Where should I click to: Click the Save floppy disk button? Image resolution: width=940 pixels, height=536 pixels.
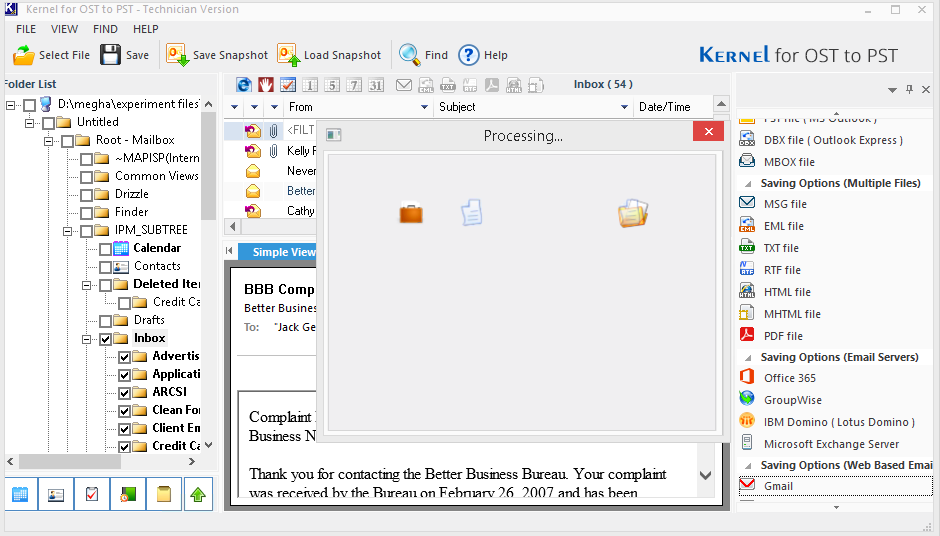pyautogui.click(x=125, y=55)
